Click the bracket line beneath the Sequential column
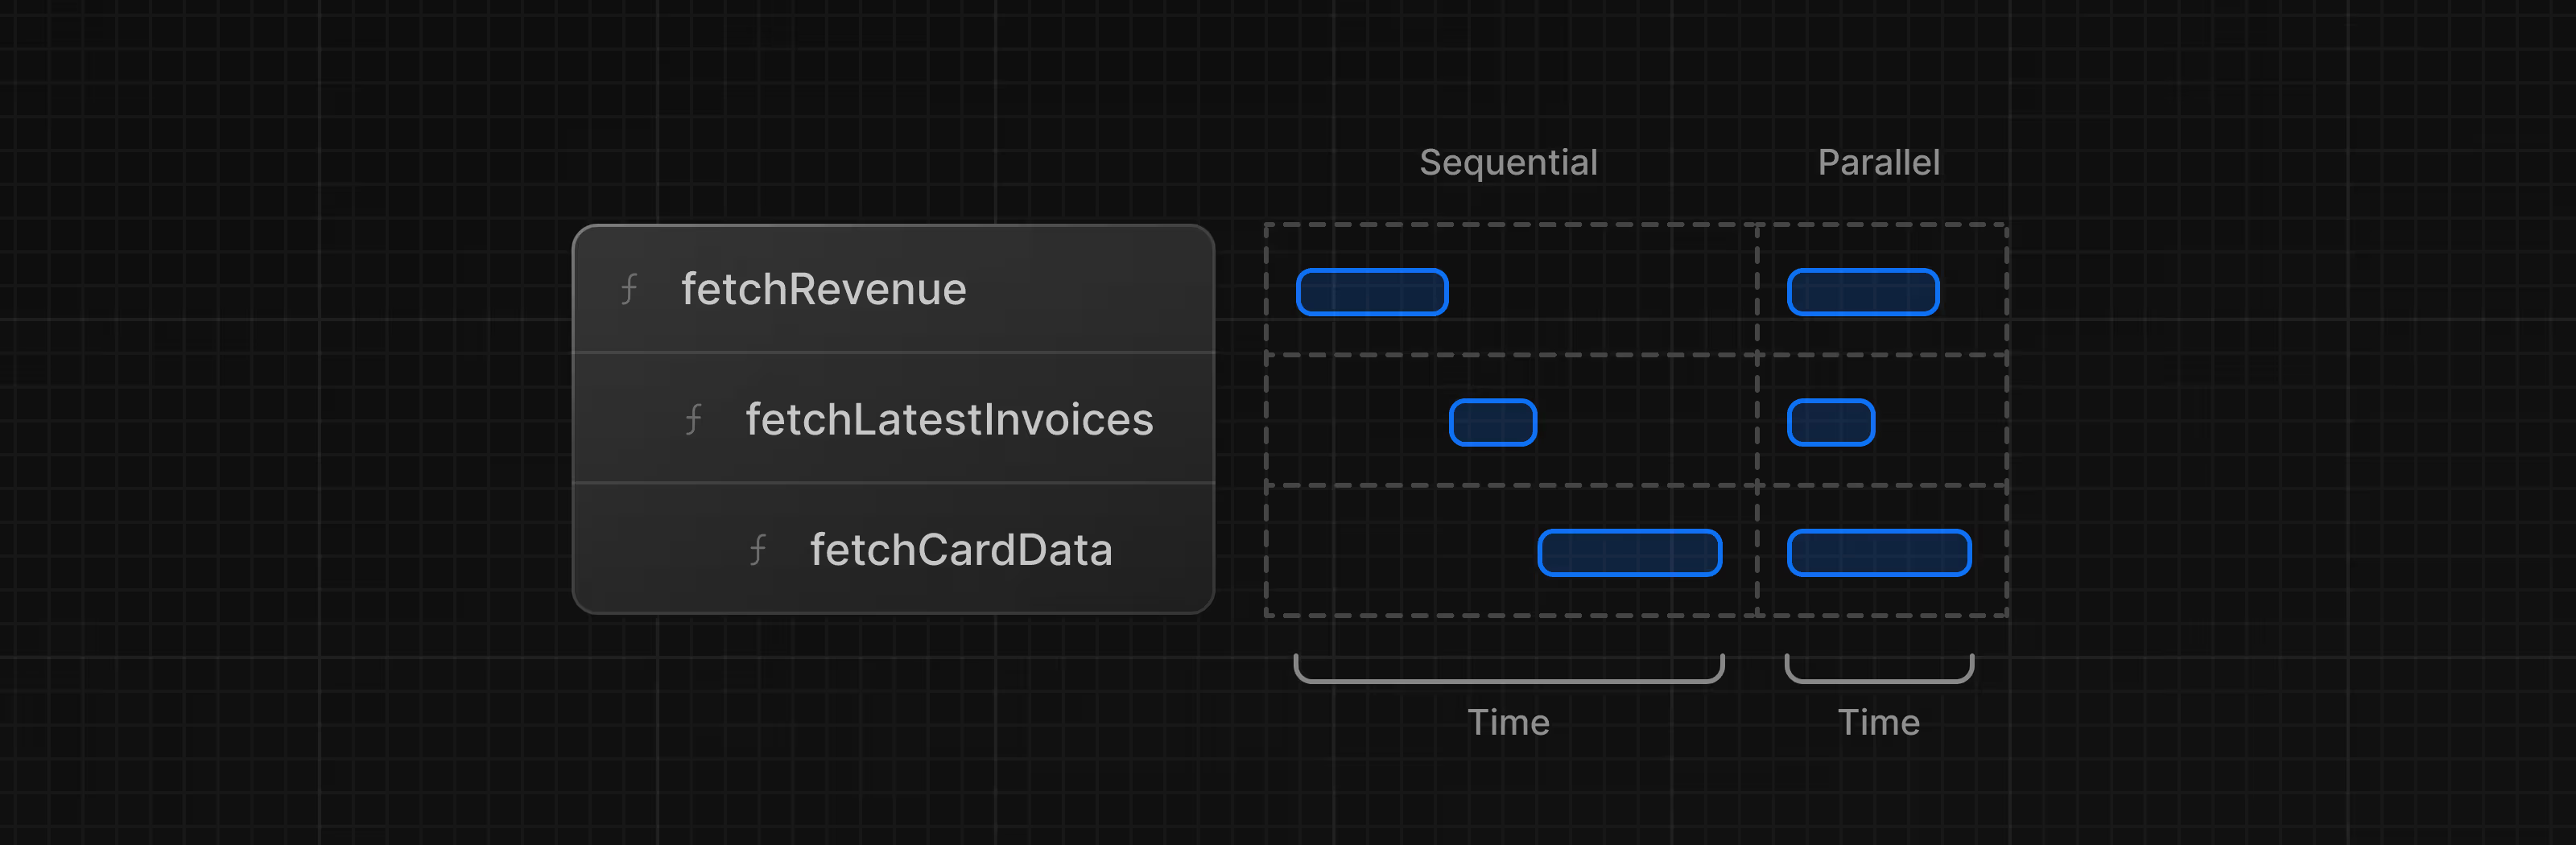 point(1508,681)
